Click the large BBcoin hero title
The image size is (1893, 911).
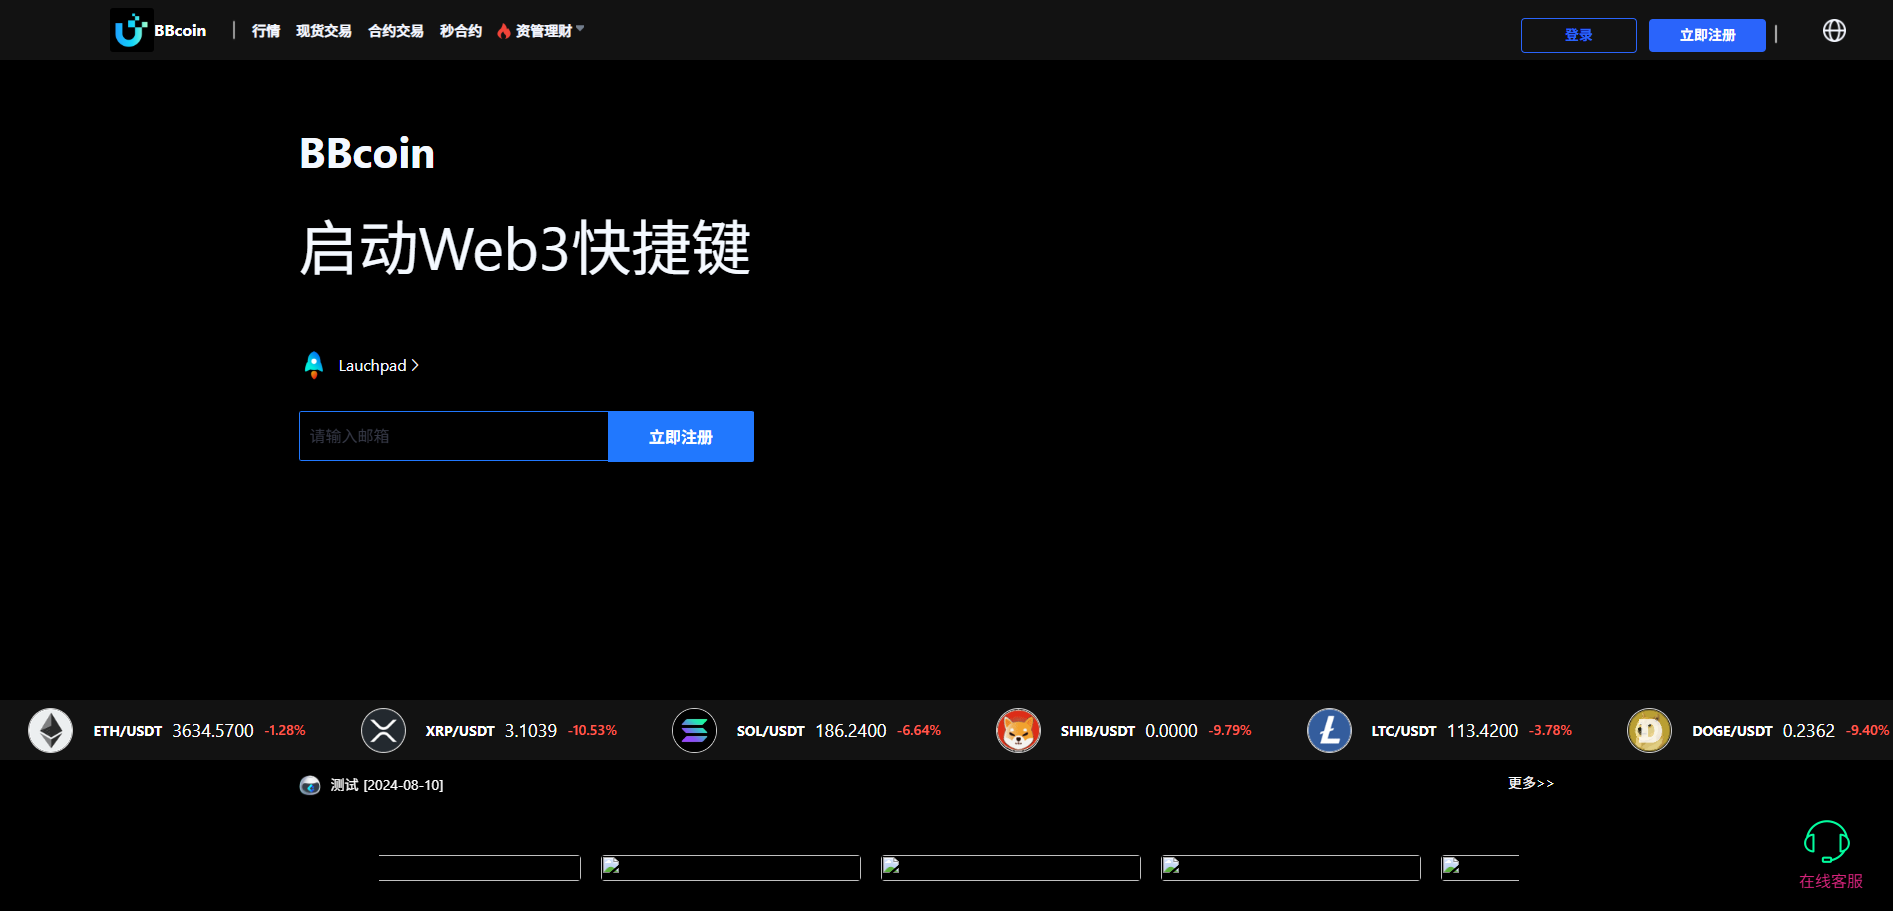[367, 153]
